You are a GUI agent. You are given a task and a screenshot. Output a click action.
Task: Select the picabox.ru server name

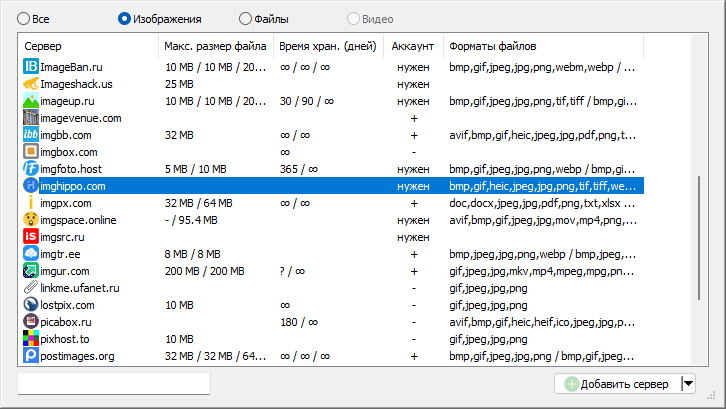[66, 322]
